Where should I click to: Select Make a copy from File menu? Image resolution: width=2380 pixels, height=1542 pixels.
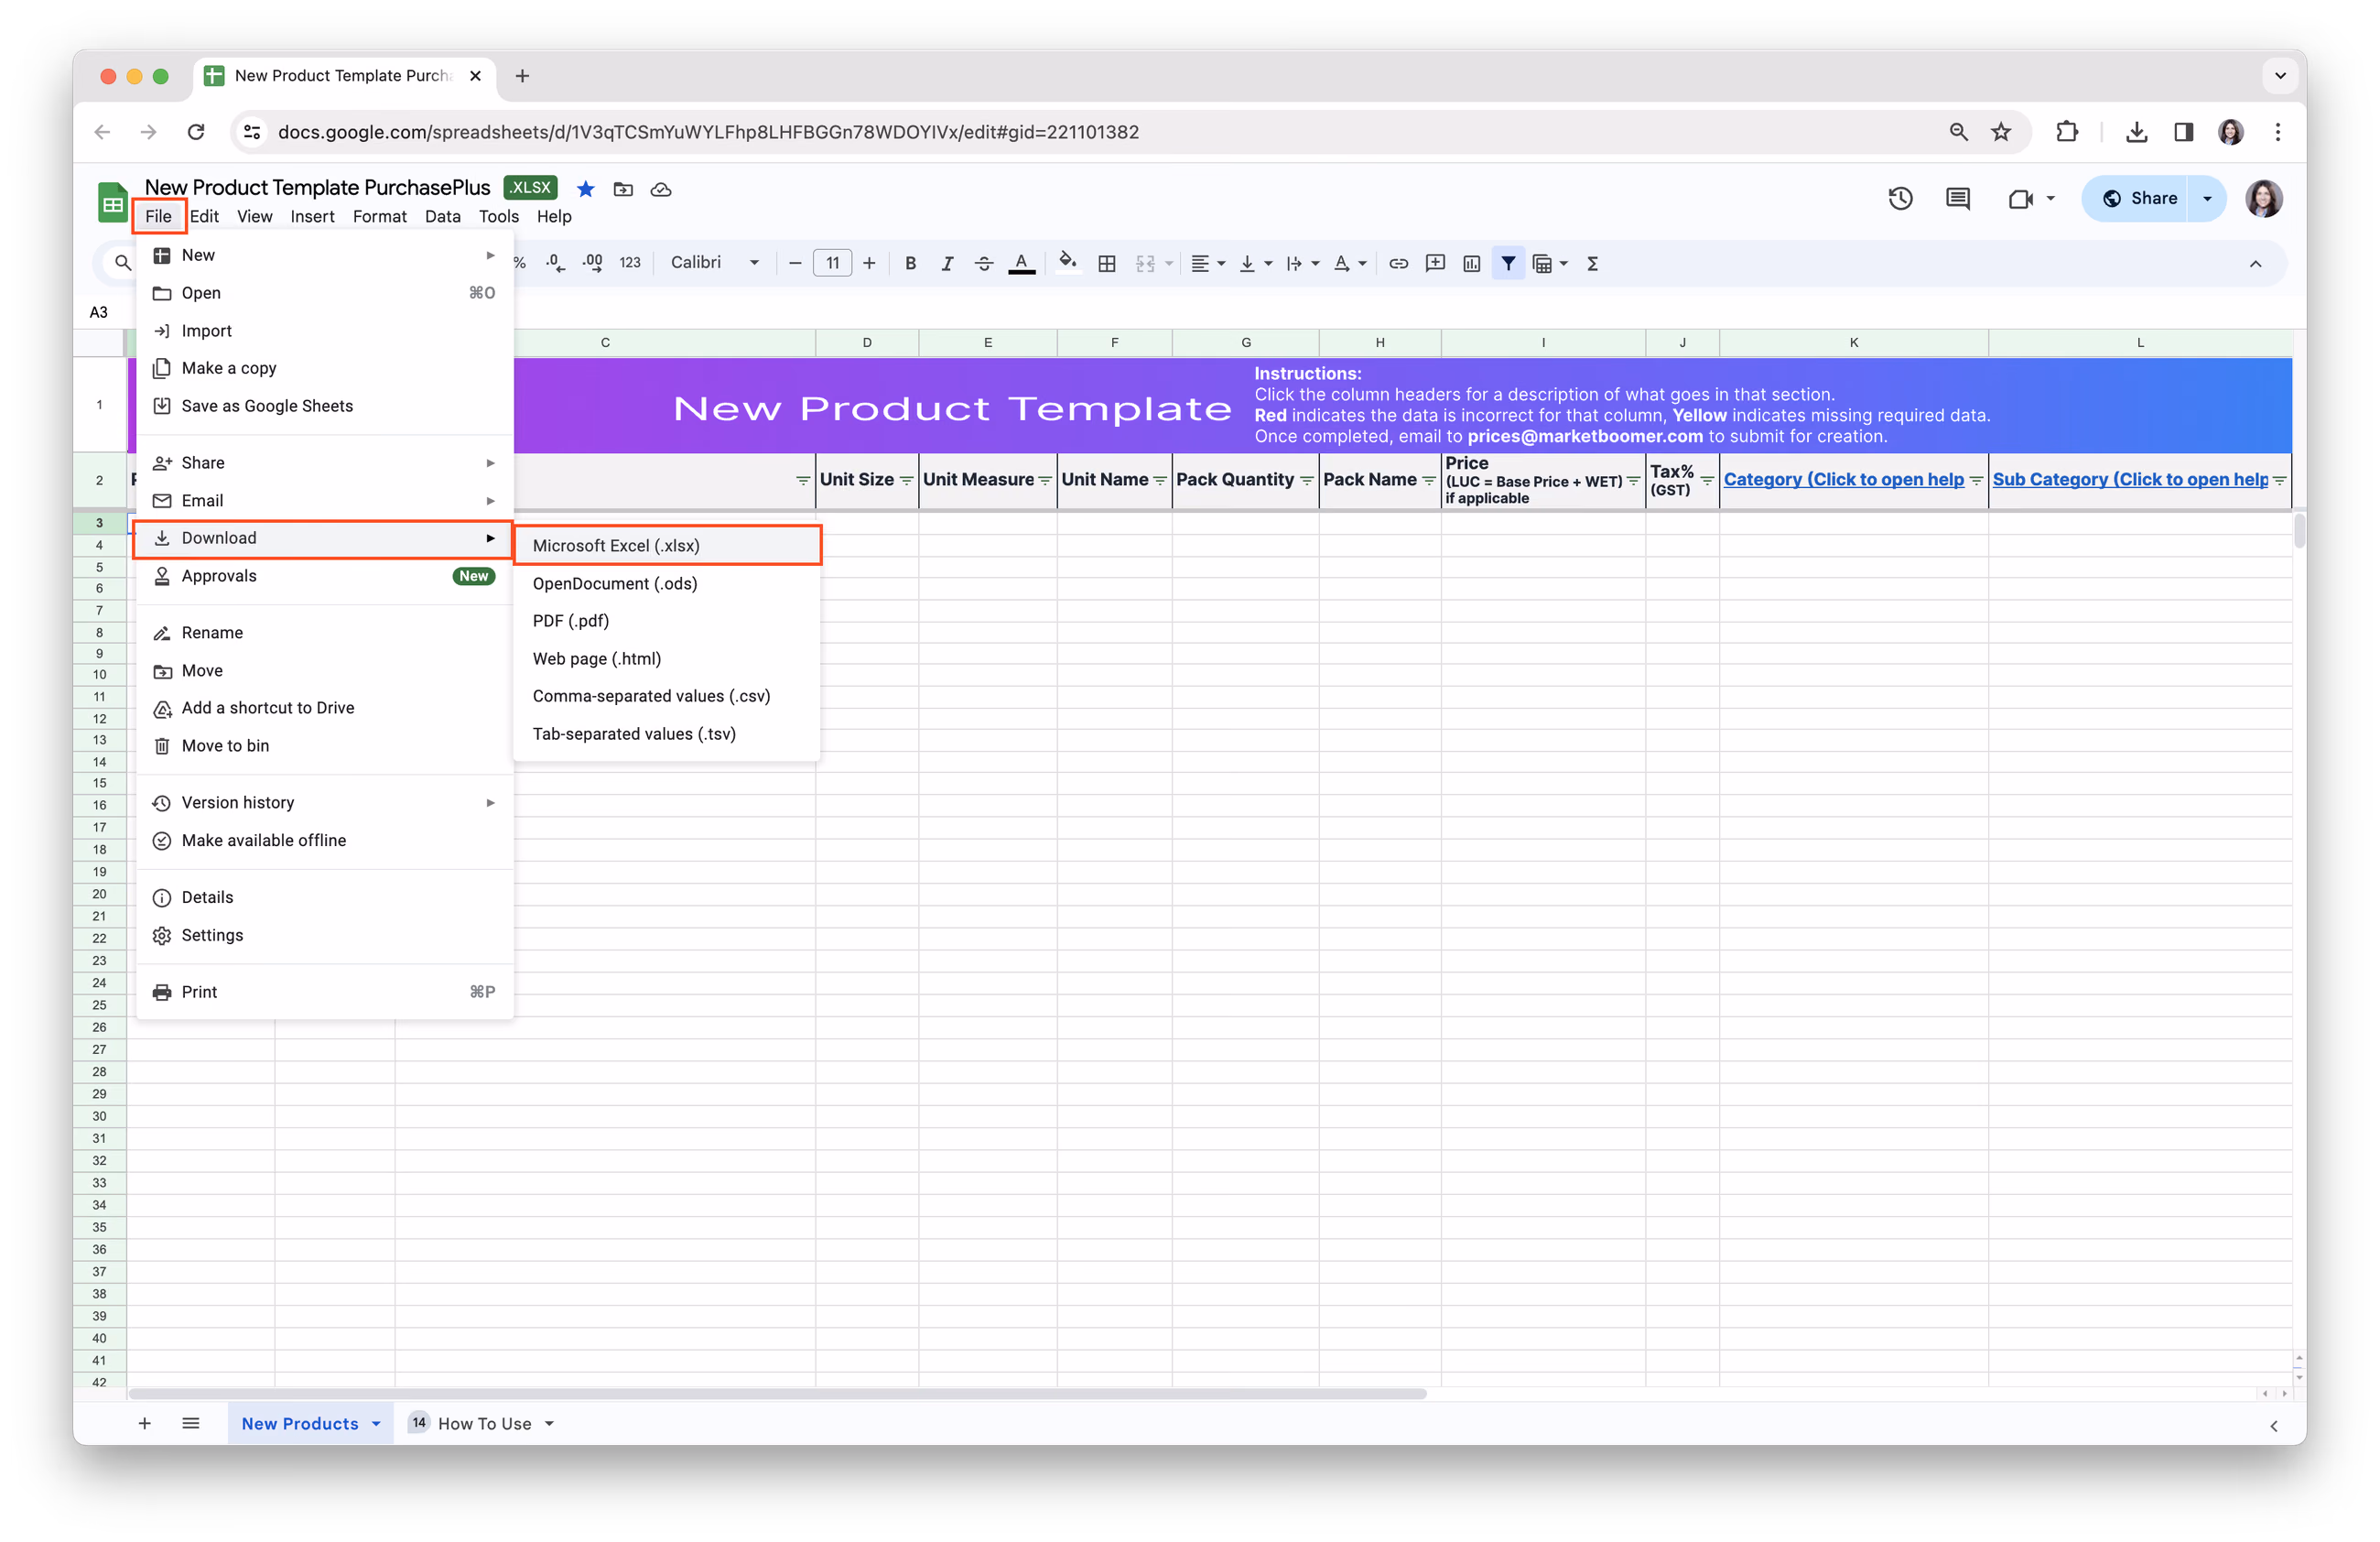[325, 368]
